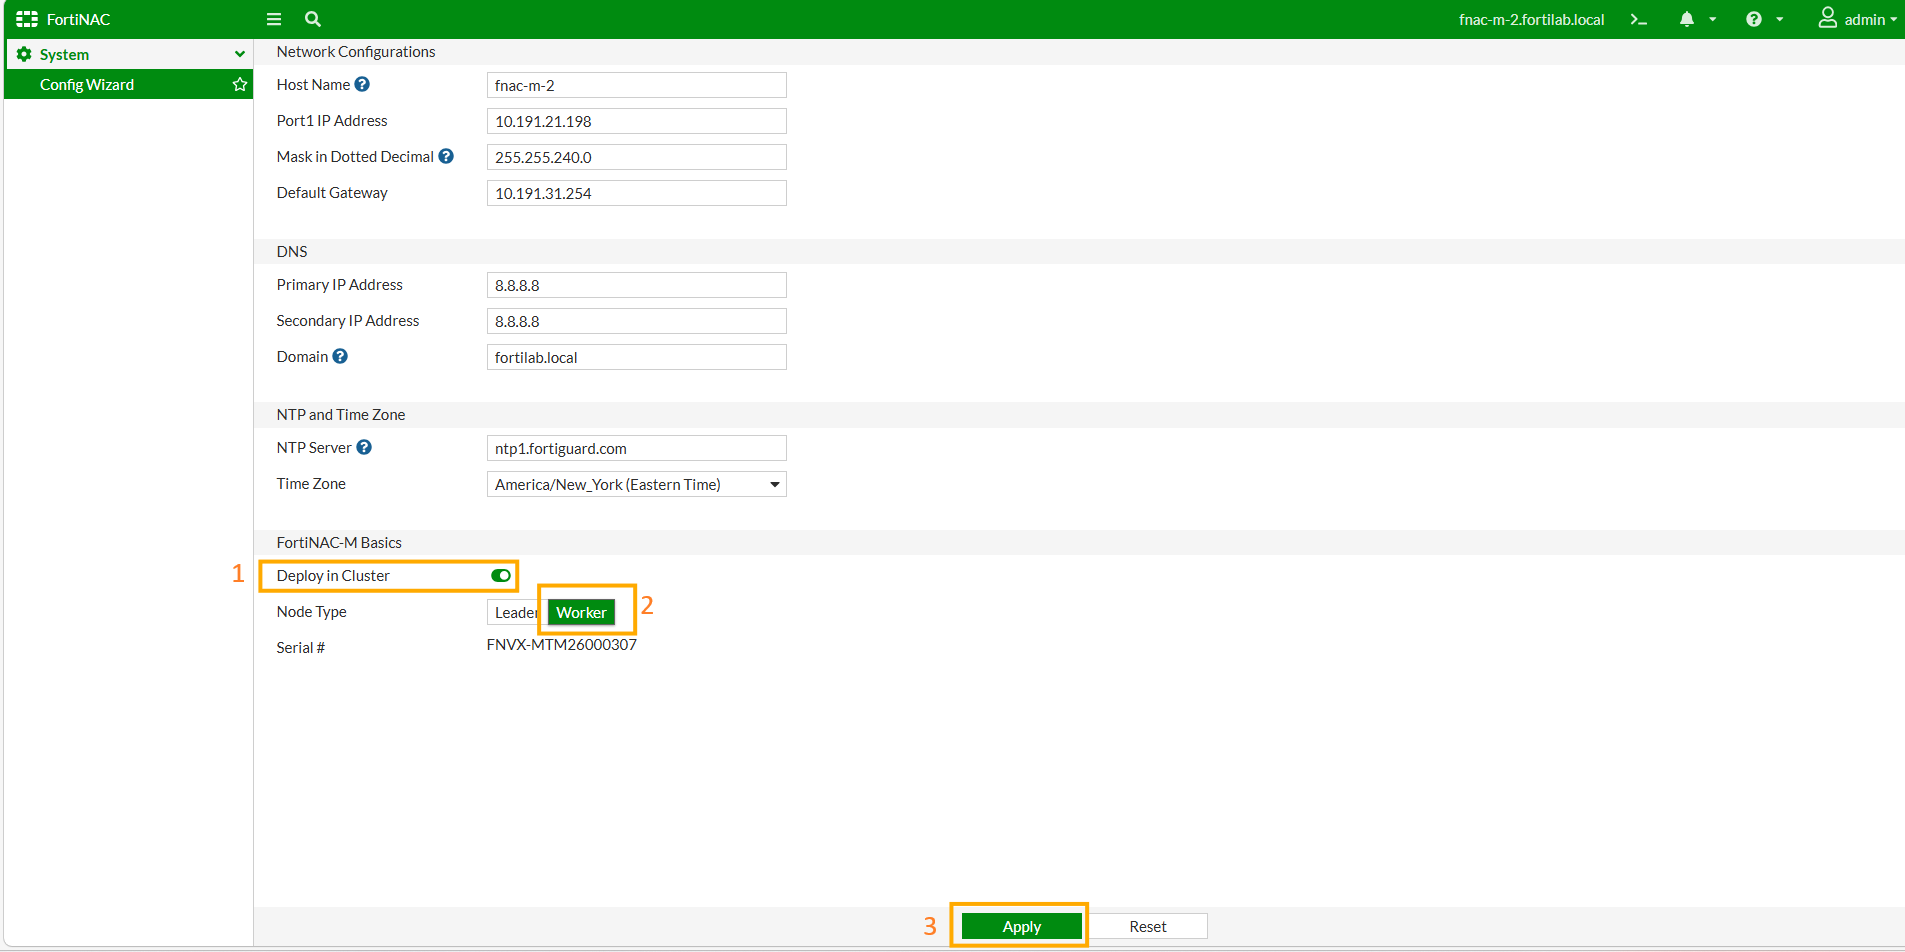This screenshot has width=1905, height=952.
Task: Click the fnac-m-2.fortilab.local hostname
Action: (x=1531, y=19)
